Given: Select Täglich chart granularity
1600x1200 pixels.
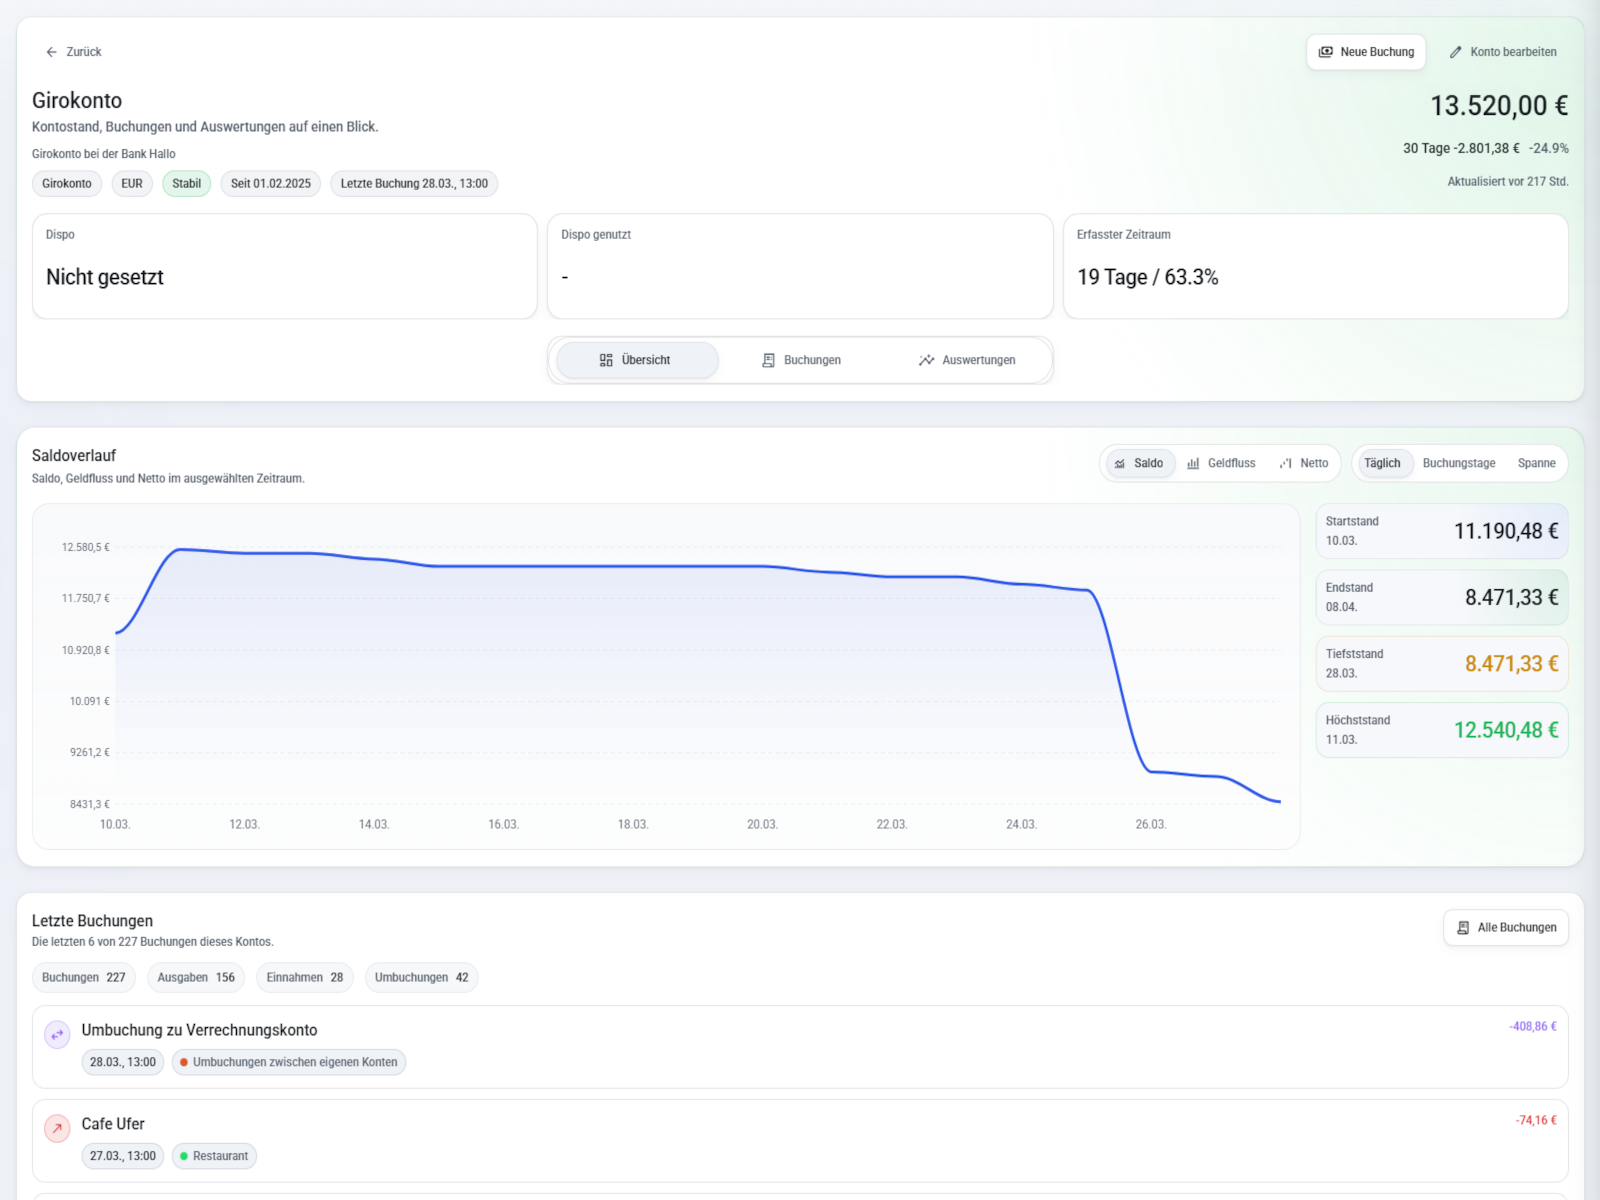Looking at the screenshot, I should tap(1382, 464).
